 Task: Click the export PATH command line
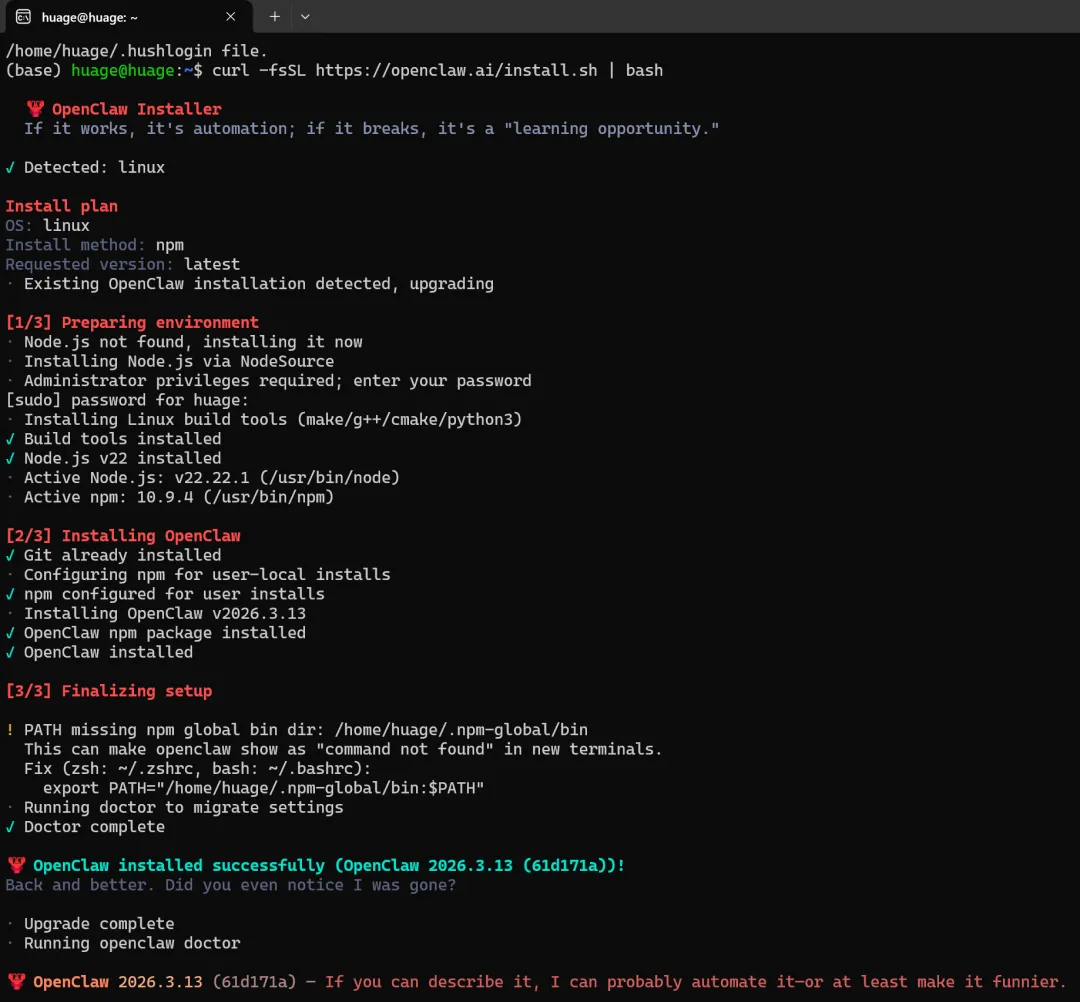click(264, 788)
